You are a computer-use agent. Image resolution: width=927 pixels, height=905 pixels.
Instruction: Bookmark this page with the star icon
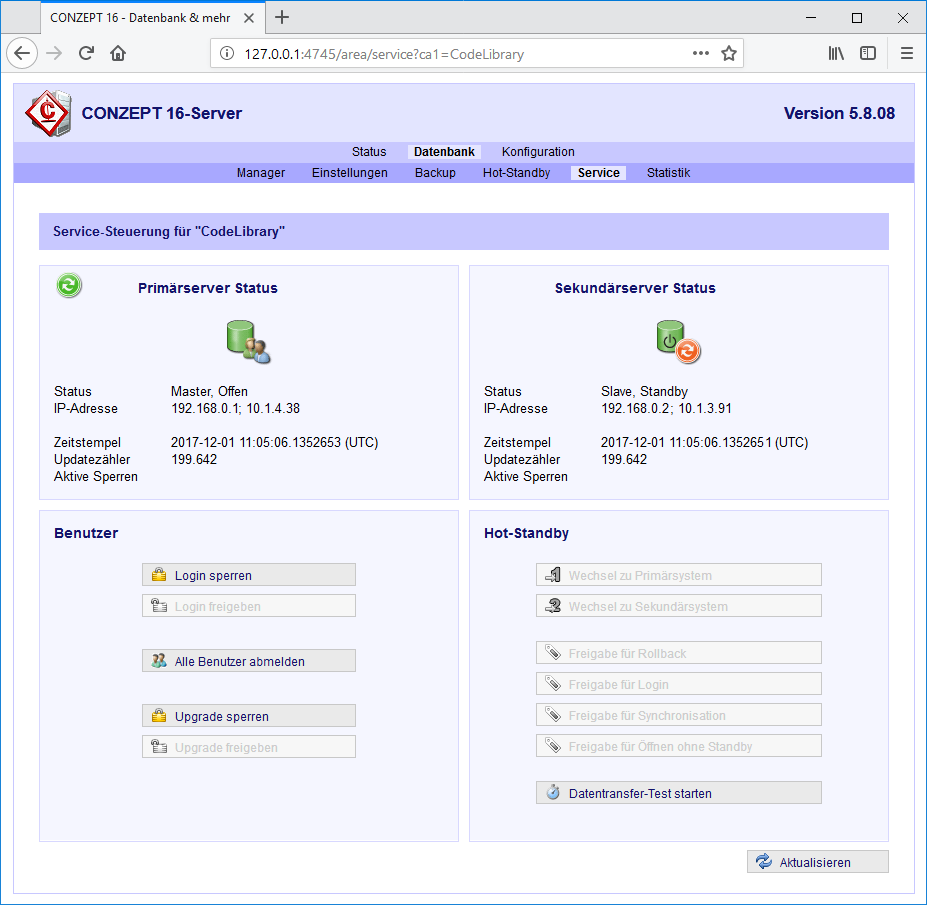tap(729, 54)
